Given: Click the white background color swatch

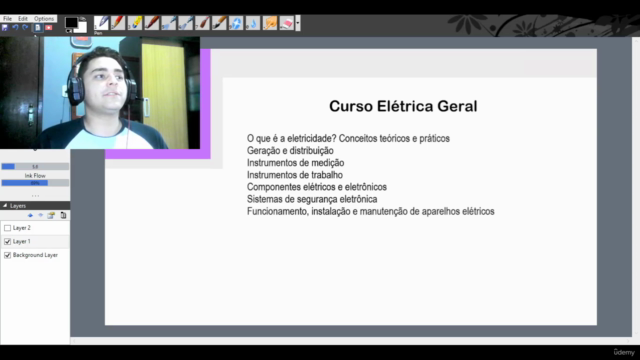Looking at the screenshot, I should pos(82,28).
